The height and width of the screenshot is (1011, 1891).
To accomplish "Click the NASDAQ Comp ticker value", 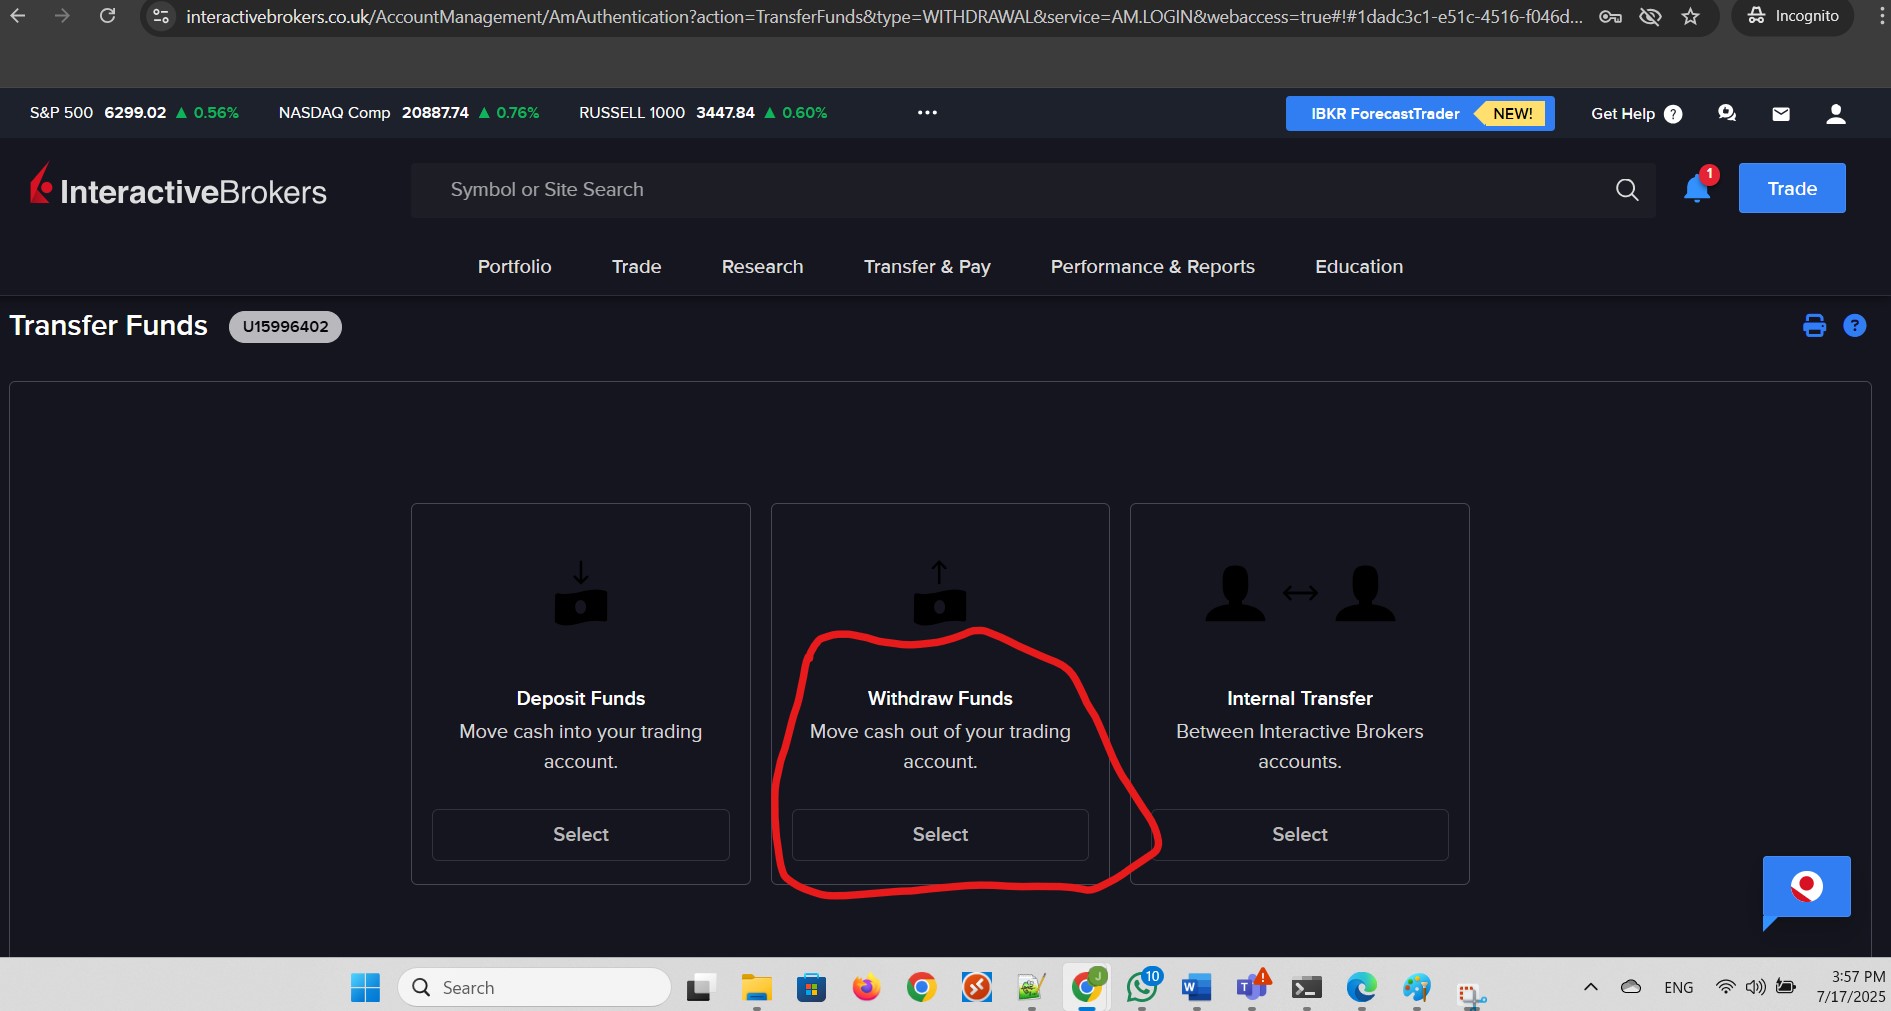I will (x=435, y=113).
